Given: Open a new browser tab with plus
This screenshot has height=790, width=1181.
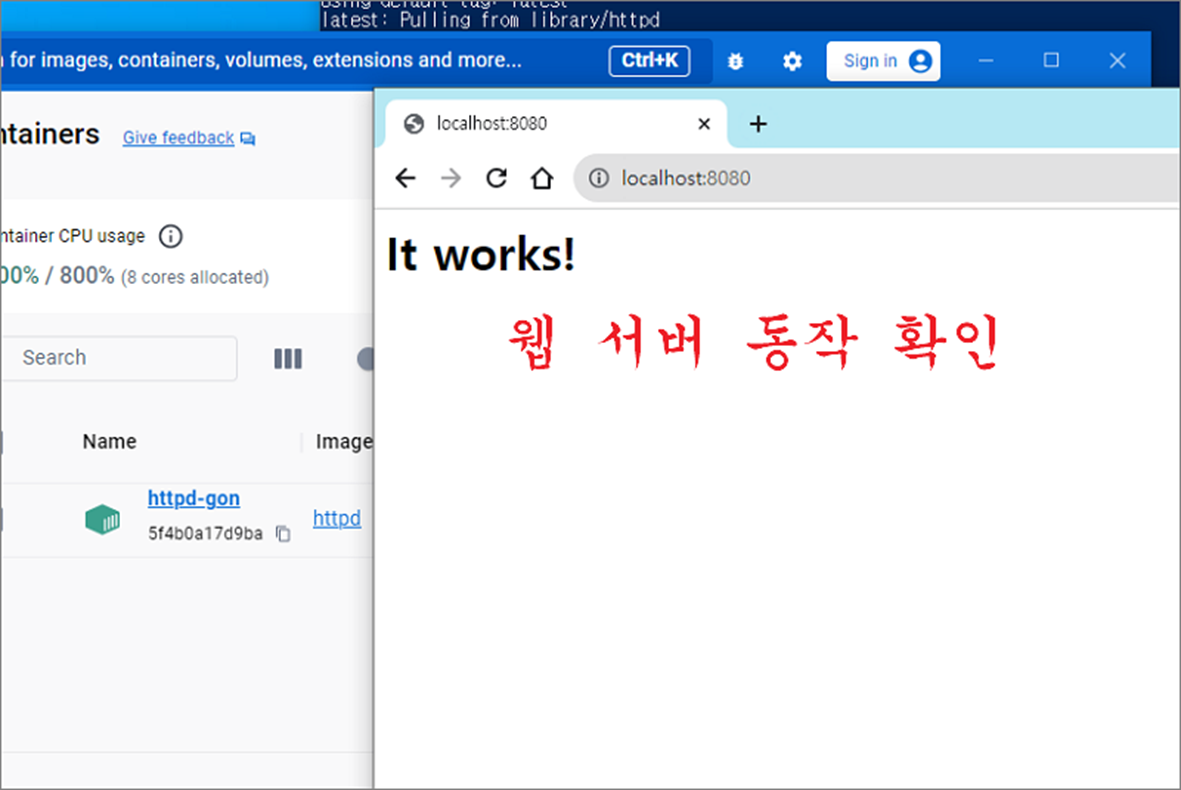Looking at the screenshot, I should (758, 124).
